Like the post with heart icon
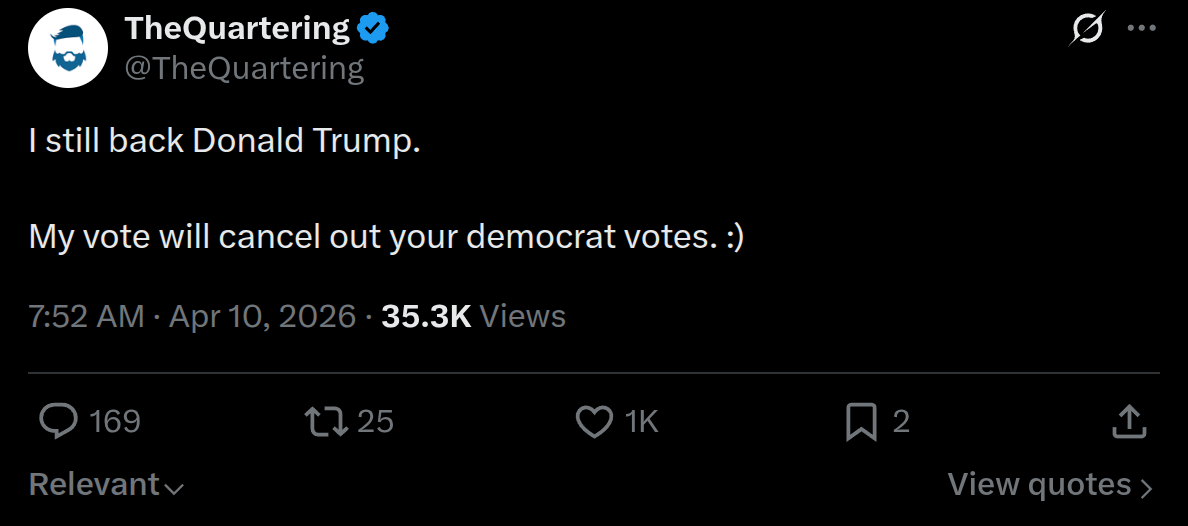 click(595, 422)
